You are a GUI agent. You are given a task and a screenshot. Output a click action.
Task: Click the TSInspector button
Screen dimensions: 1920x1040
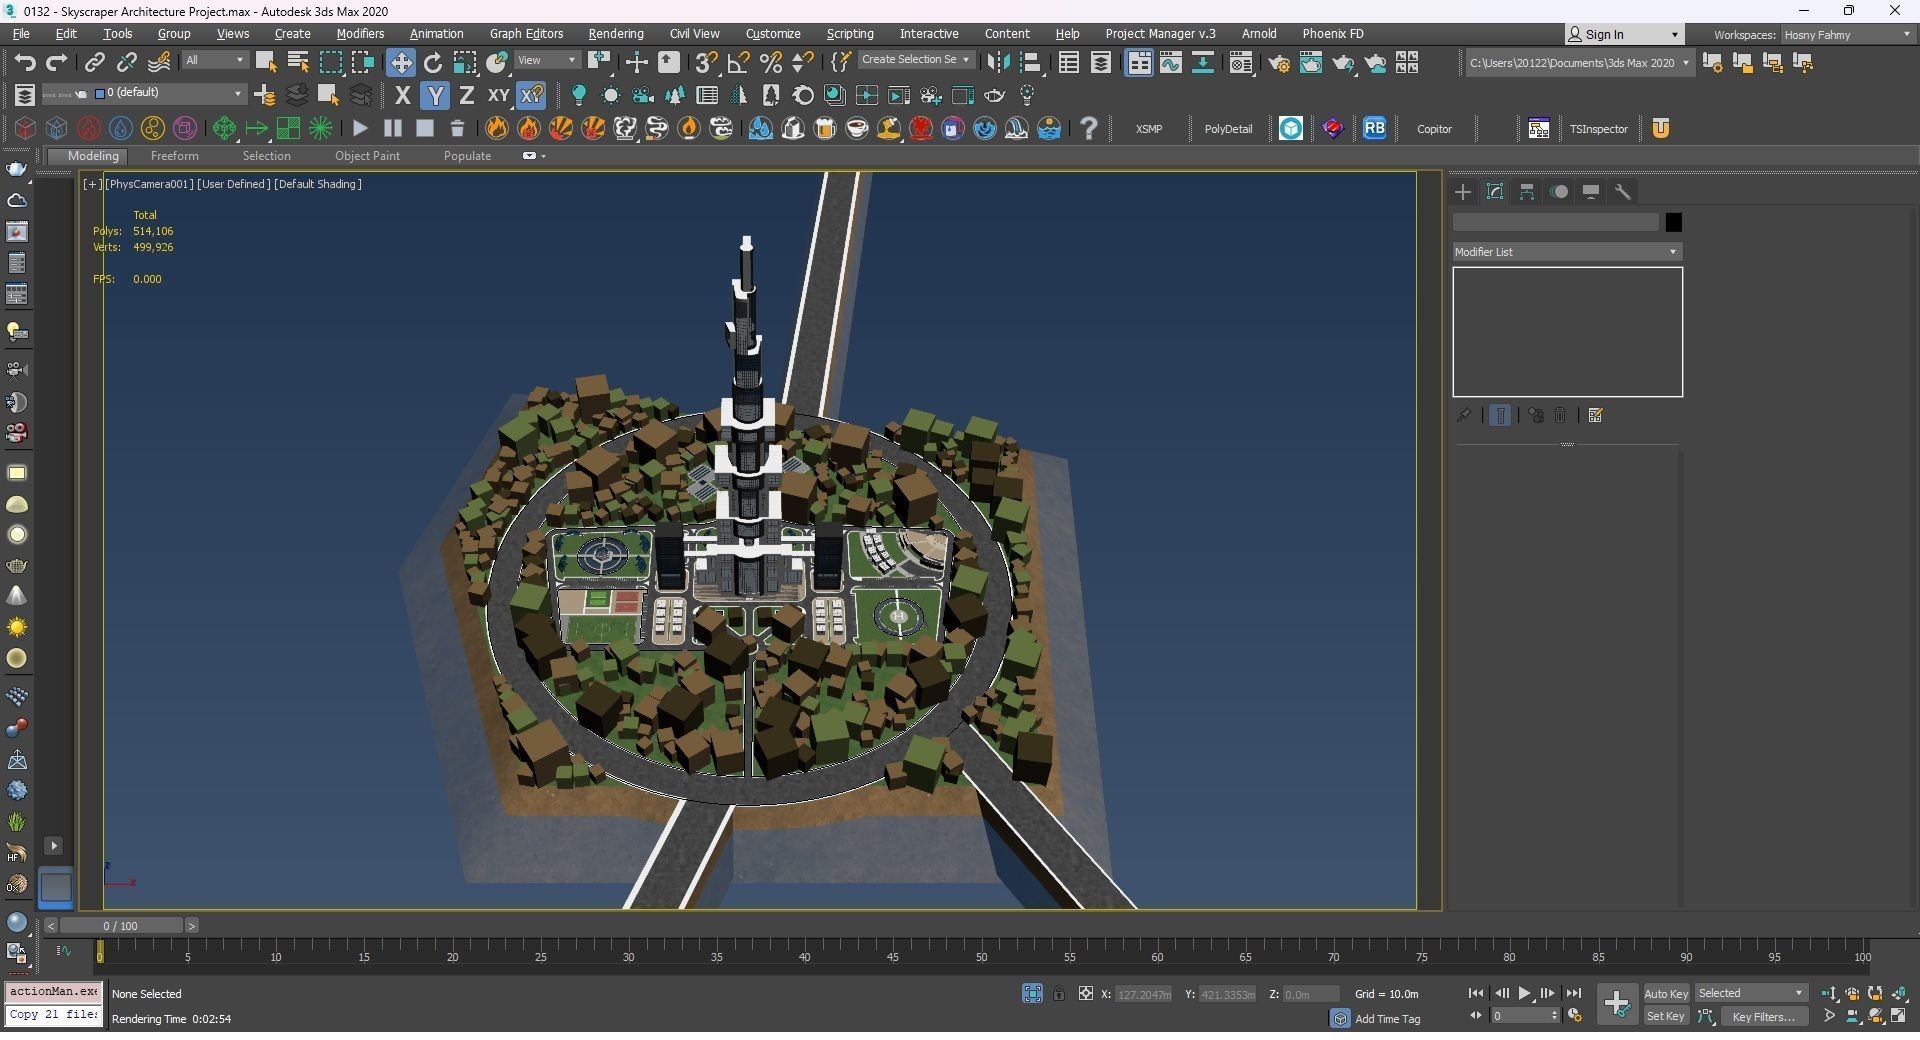(x=1598, y=129)
